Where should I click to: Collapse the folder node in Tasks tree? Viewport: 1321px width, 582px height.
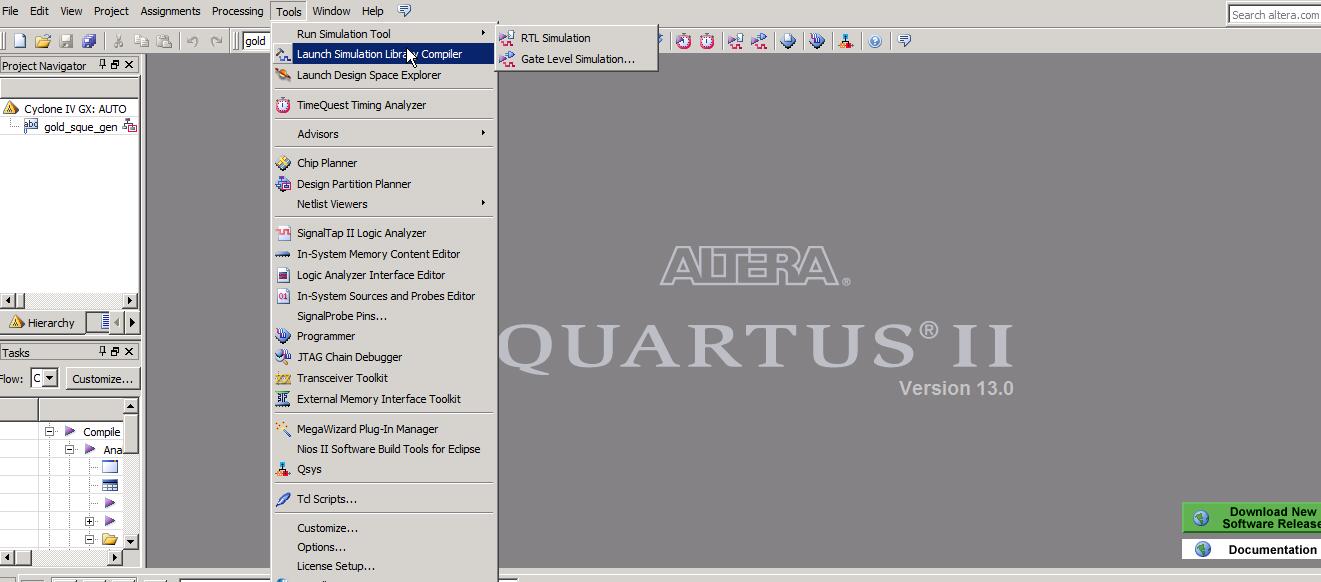(89, 539)
